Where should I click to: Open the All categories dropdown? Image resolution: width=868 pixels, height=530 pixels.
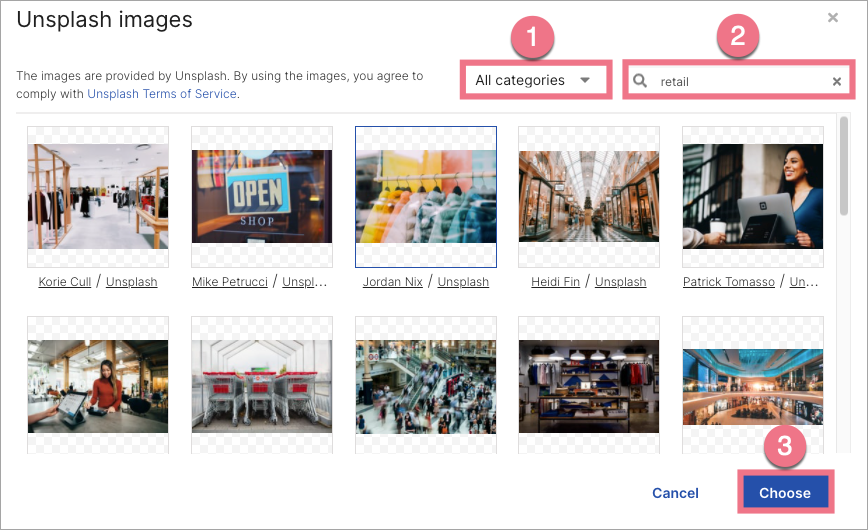(534, 80)
